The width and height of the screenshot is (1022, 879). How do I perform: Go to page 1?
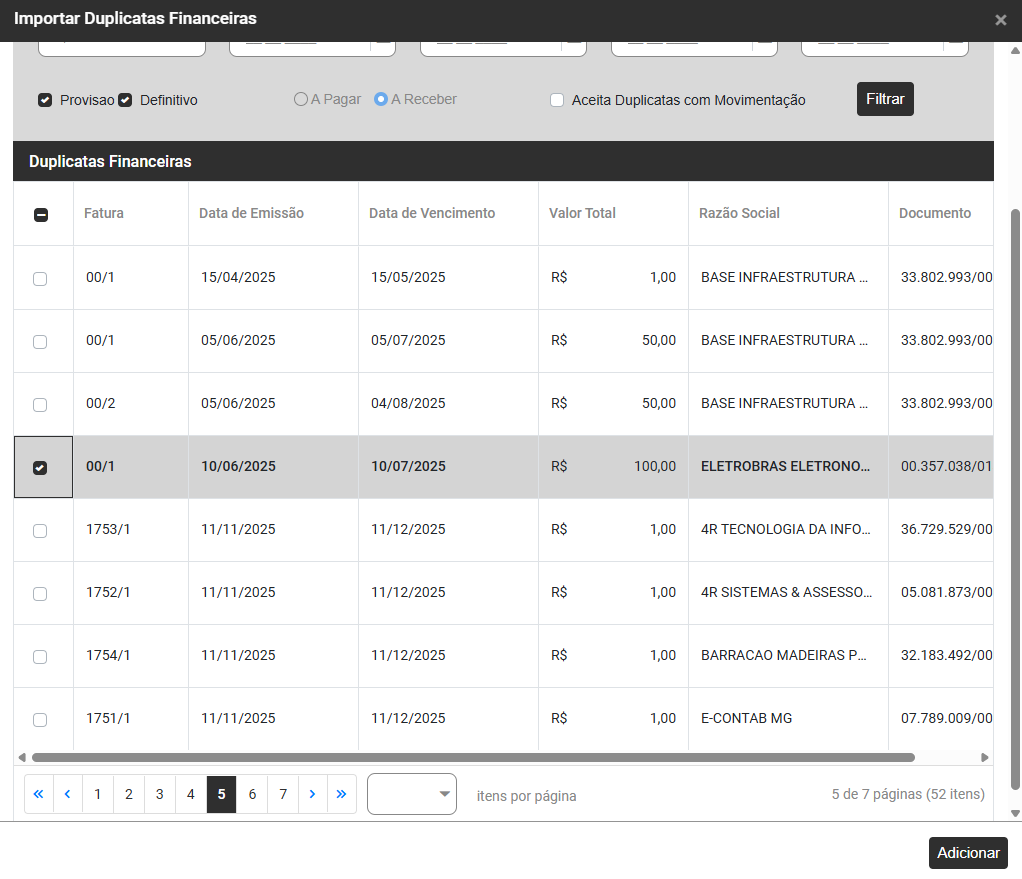(97, 794)
